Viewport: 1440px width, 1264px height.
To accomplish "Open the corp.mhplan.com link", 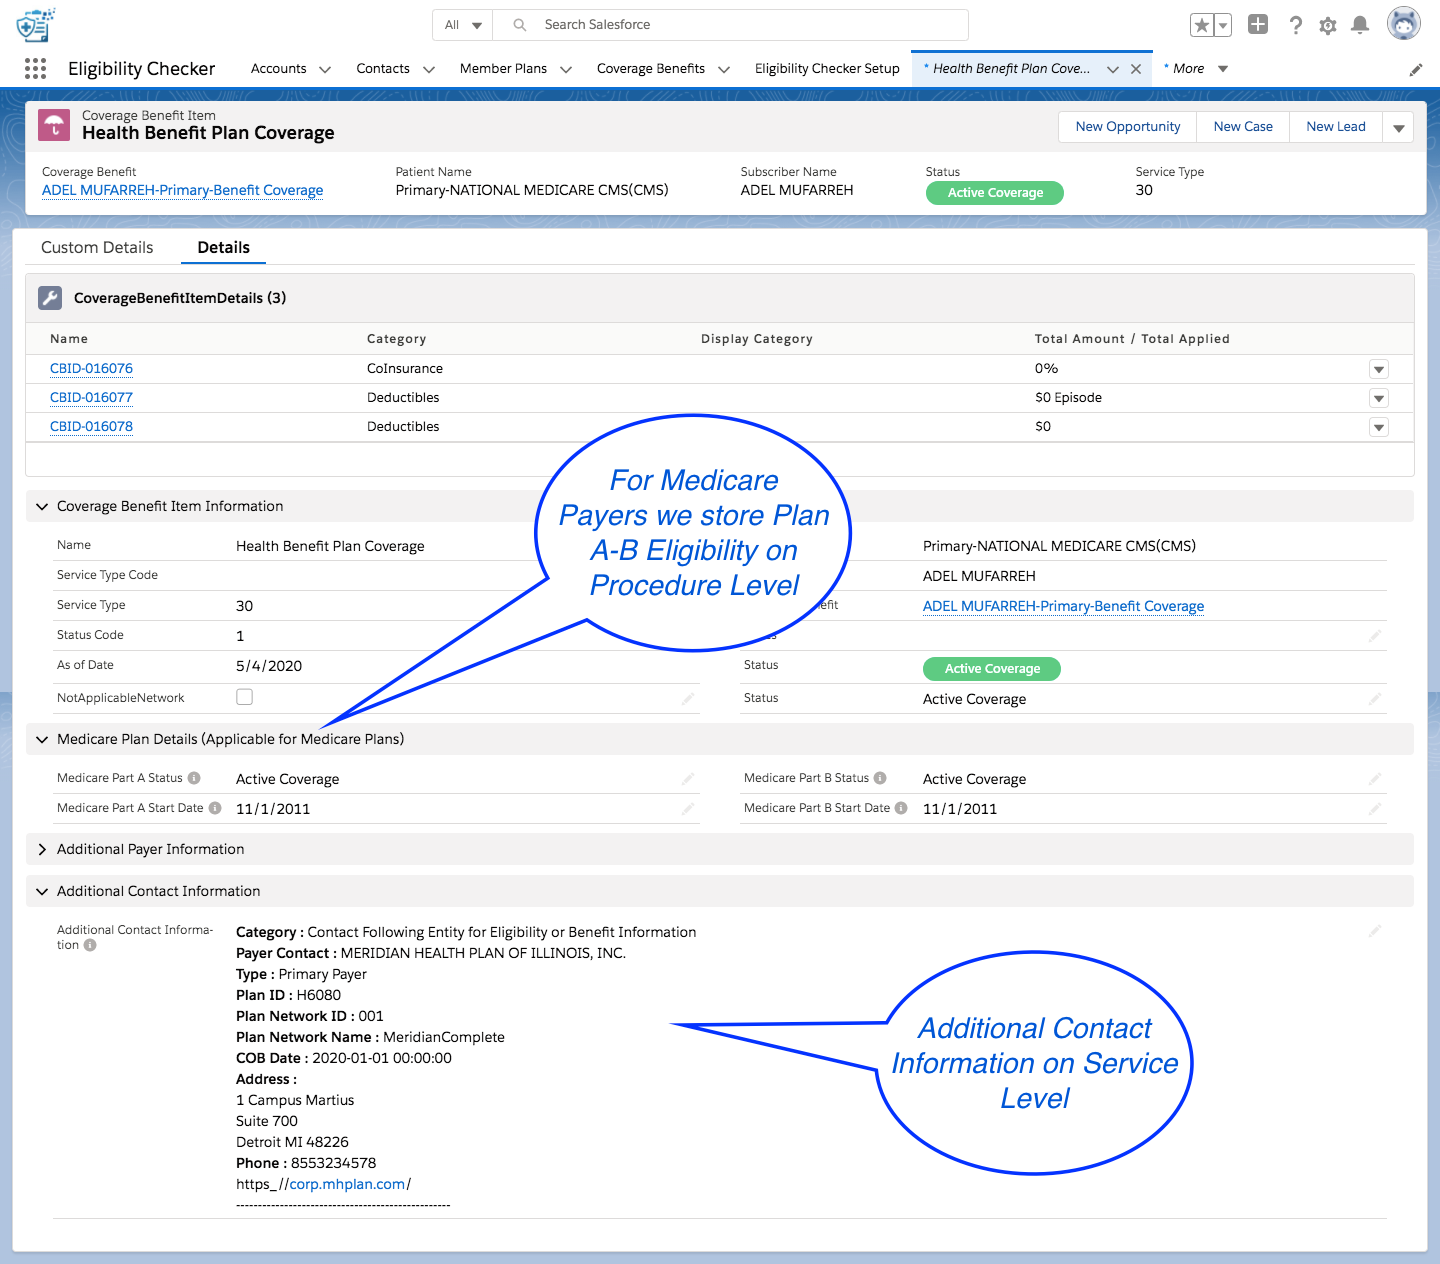I will [x=347, y=1184].
